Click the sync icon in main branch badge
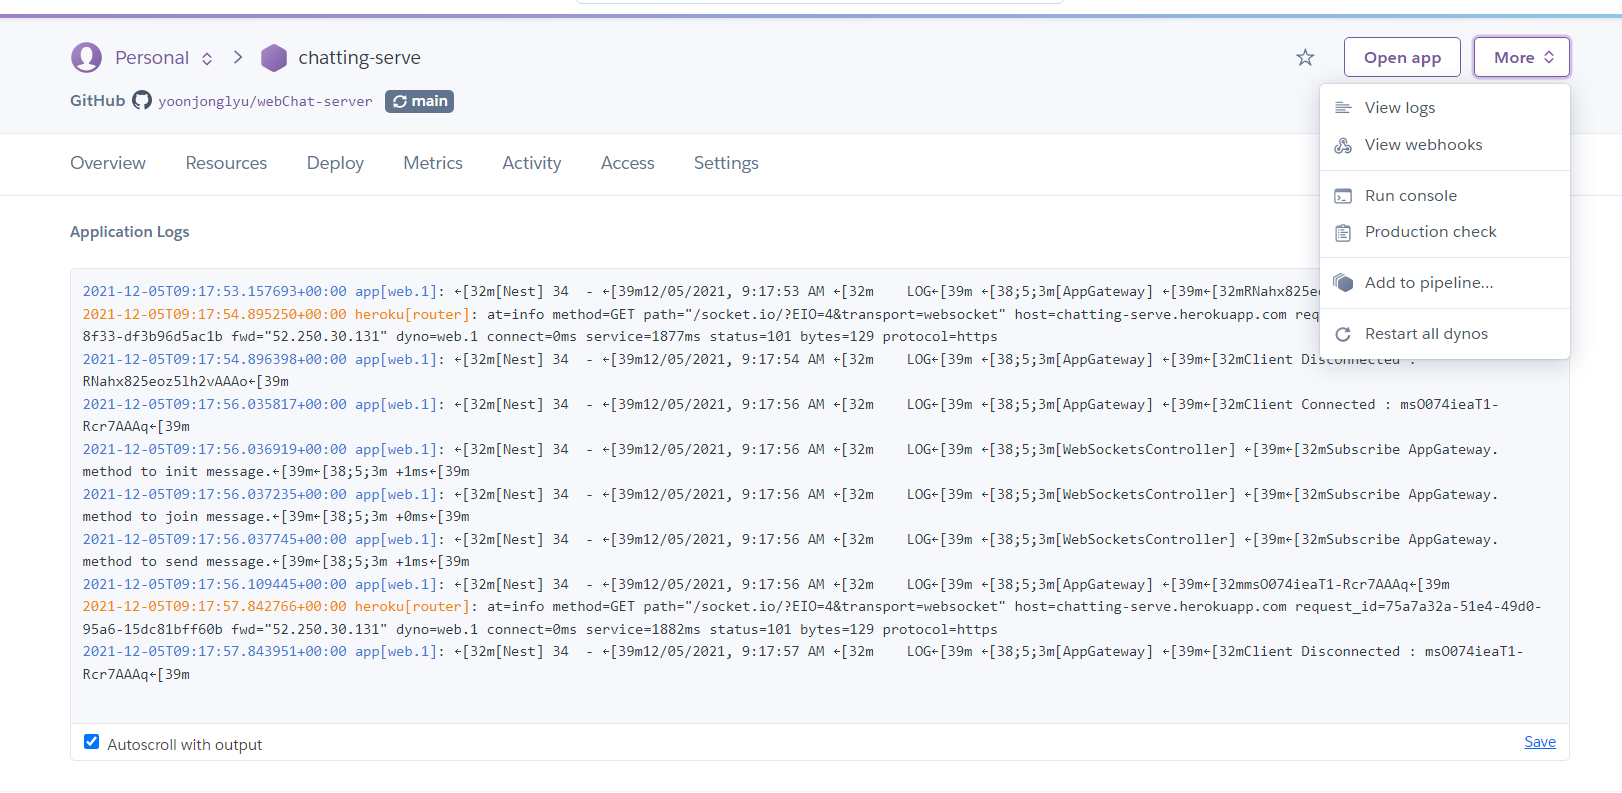Screen dimensions: 1622x793 (x=400, y=101)
